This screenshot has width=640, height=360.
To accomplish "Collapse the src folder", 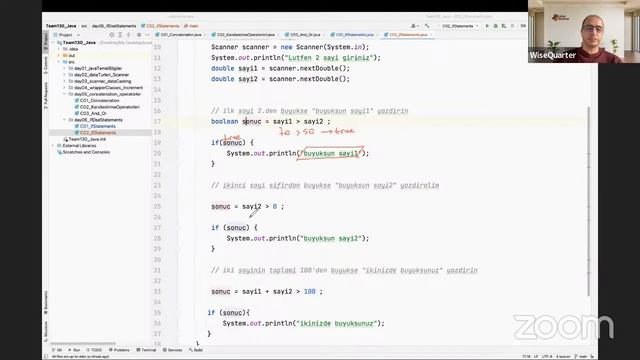I will click(59, 62).
